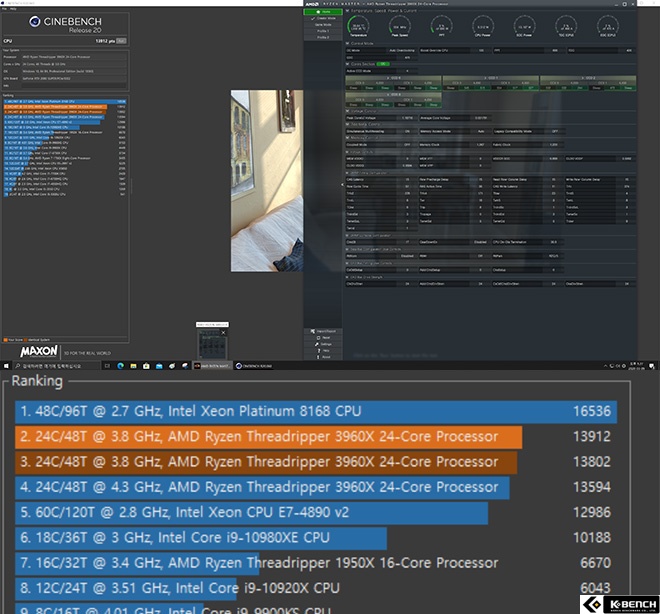This screenshot has width=660, height=614.
Task: Select enlarged ranking row Xeon E7-4890 v2
Action: point(316,513)
